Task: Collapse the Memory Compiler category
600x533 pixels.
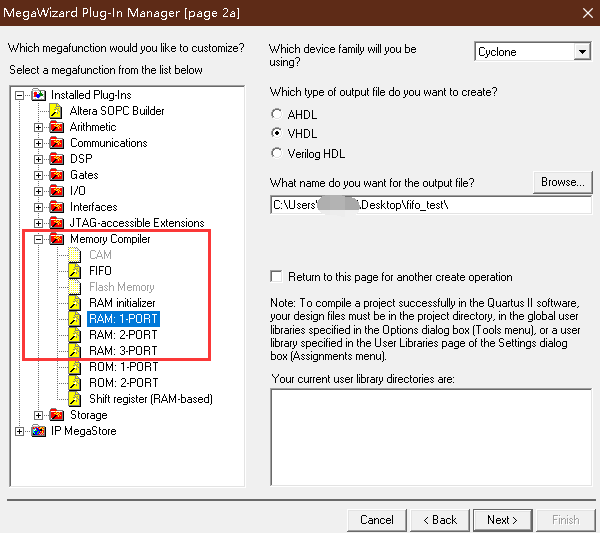Action: (38, 239)
